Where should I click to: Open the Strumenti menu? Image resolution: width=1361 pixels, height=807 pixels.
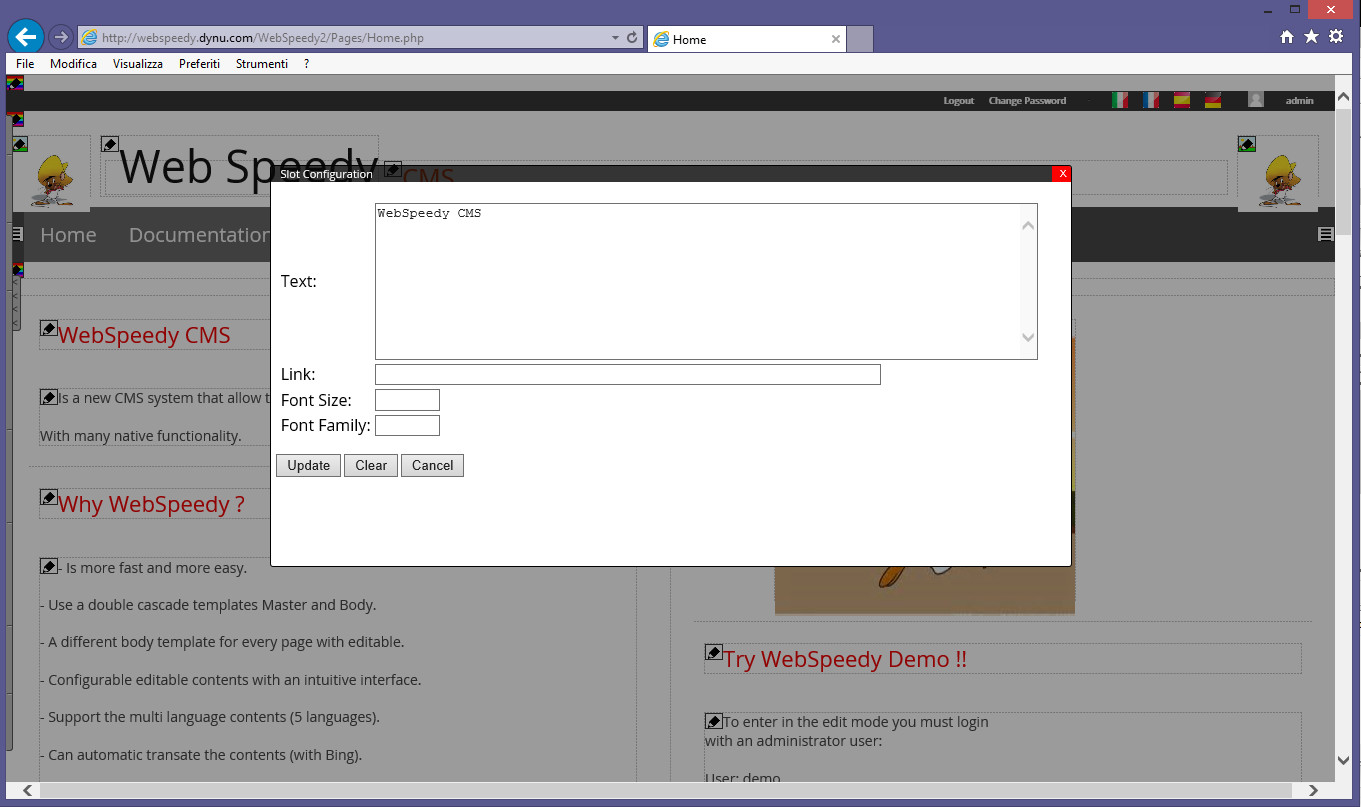pyautogui.click(x=262, y=64)
